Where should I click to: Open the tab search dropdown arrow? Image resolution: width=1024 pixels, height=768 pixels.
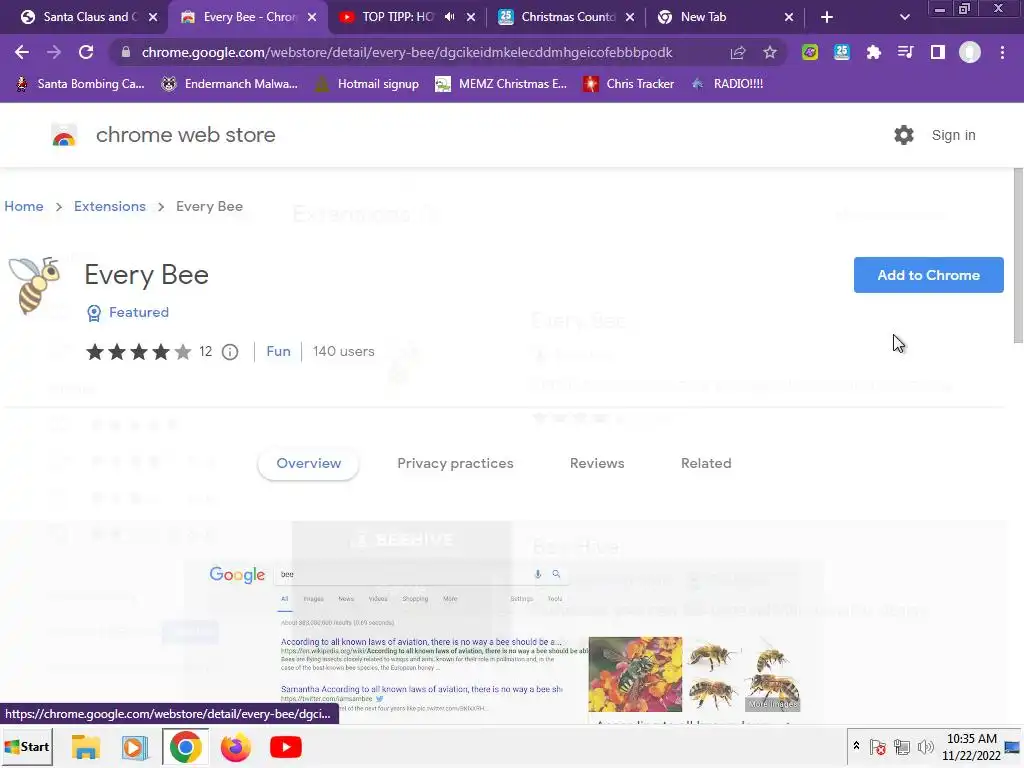tap(904, 17)
